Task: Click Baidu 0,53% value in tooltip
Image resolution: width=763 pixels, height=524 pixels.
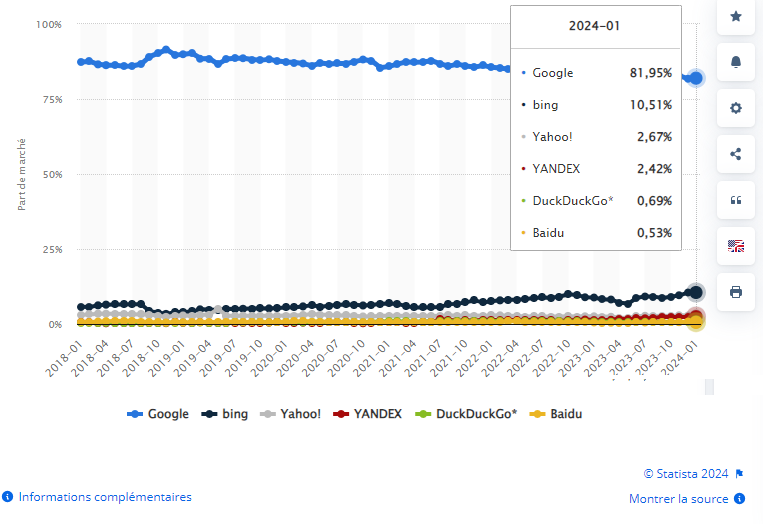Action: tap(654, 233)
